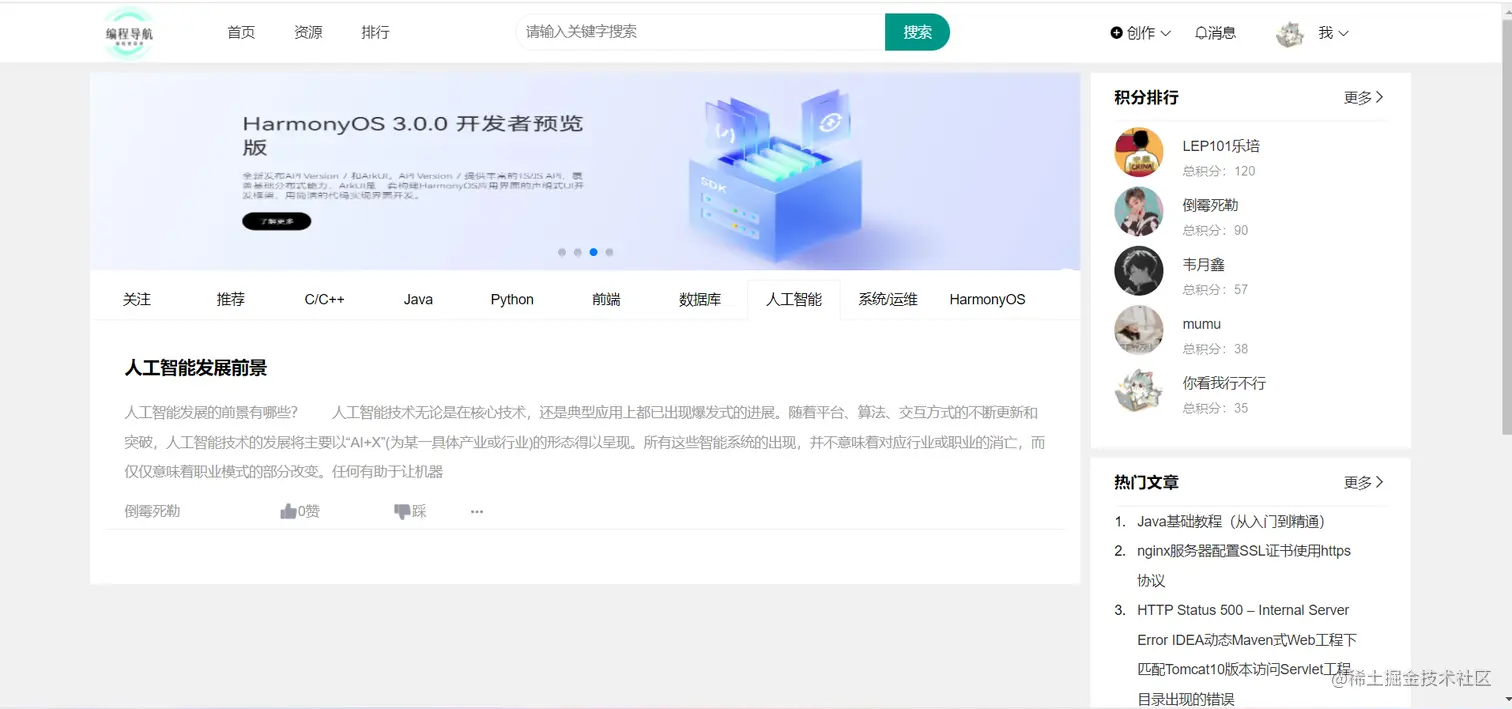Click the username LEP101乐培 in the ranking
Viewport: 1512px width, 709px height.
1221,146
